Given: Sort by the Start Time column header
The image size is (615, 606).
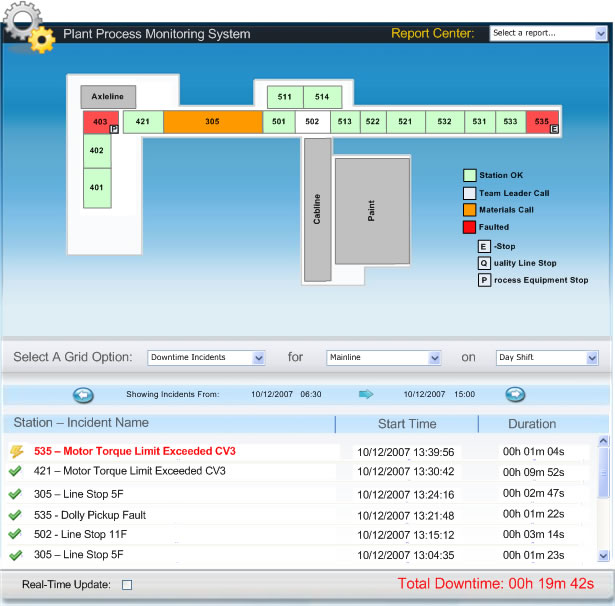Looking at the screenshot, I should point(407,424).
